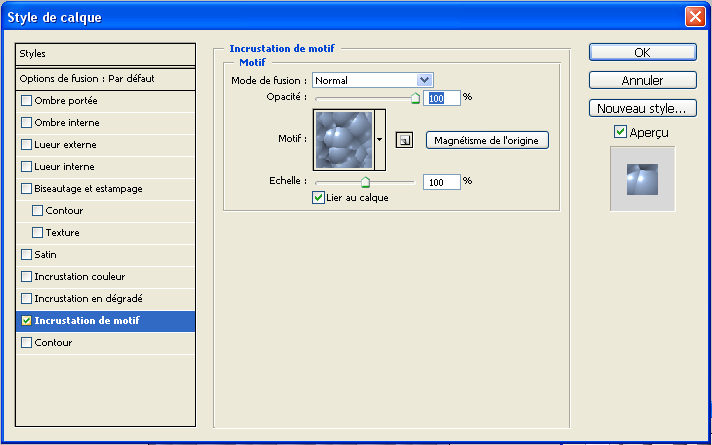The height and width of the screenshot is (445, 712).
Task: Click the new preset from pattern icon
Action: coord(405,141)
